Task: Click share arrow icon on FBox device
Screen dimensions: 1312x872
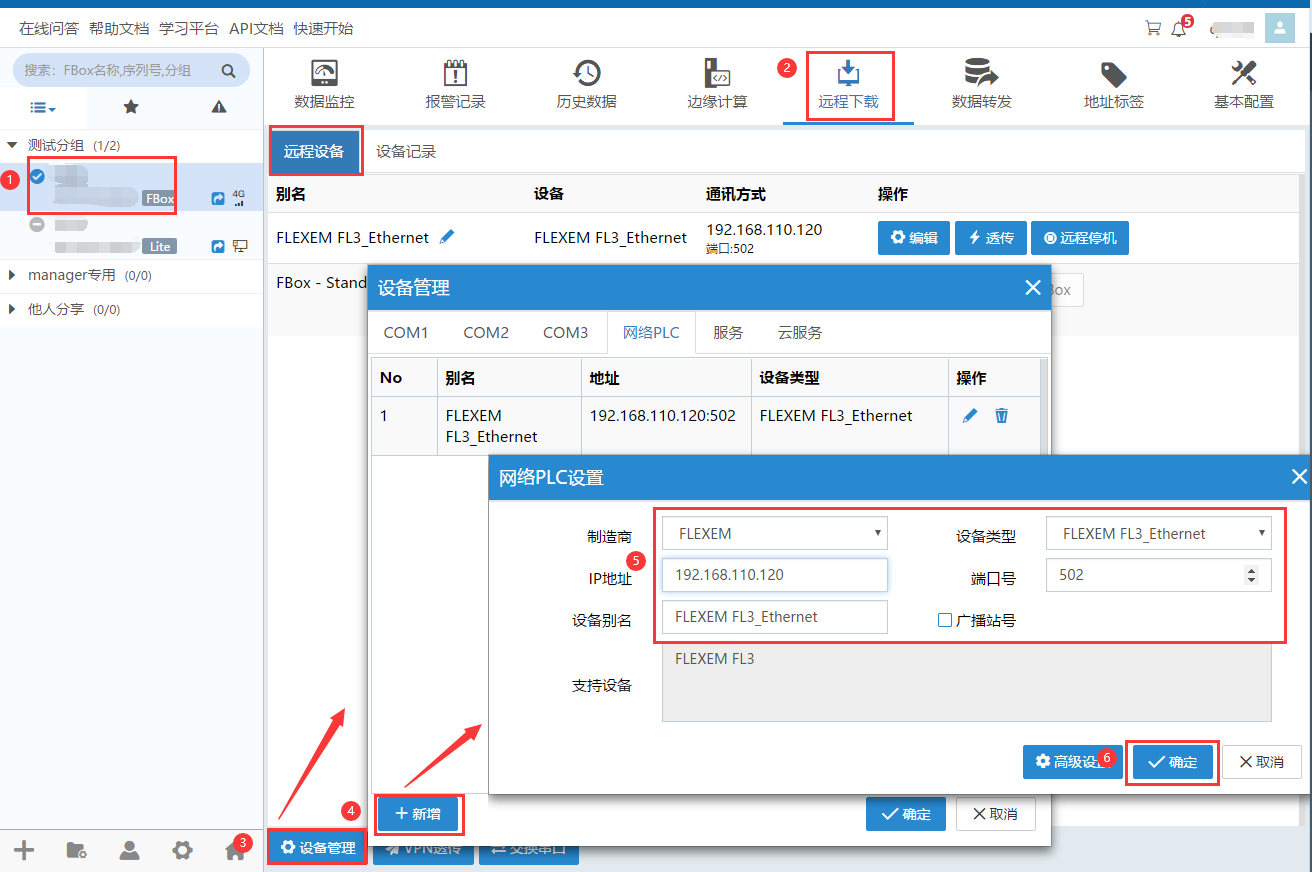Action: [x=218, y=199]
